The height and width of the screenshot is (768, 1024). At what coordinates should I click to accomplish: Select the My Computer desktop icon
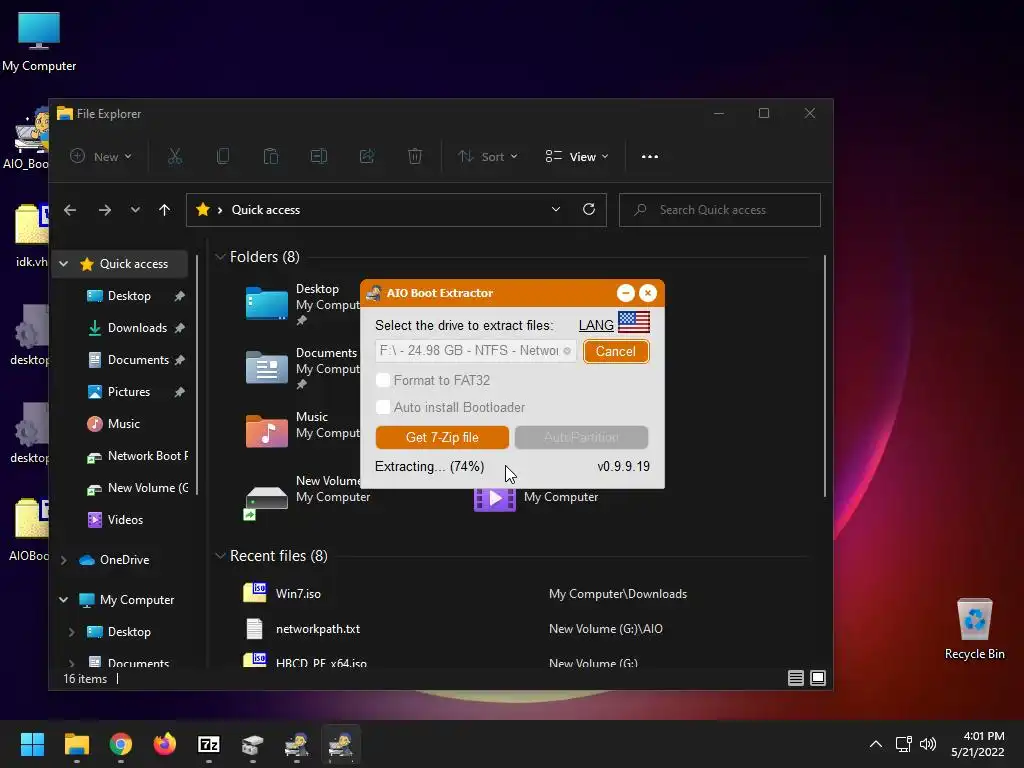click(39, 40)
